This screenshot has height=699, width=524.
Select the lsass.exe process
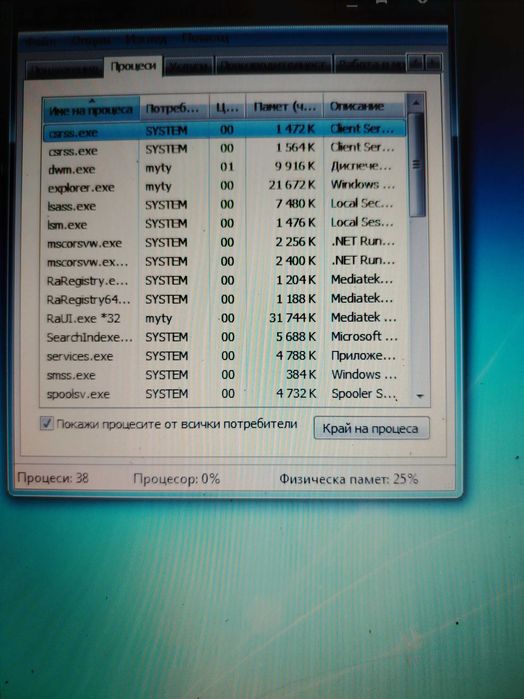coord(224,205)
